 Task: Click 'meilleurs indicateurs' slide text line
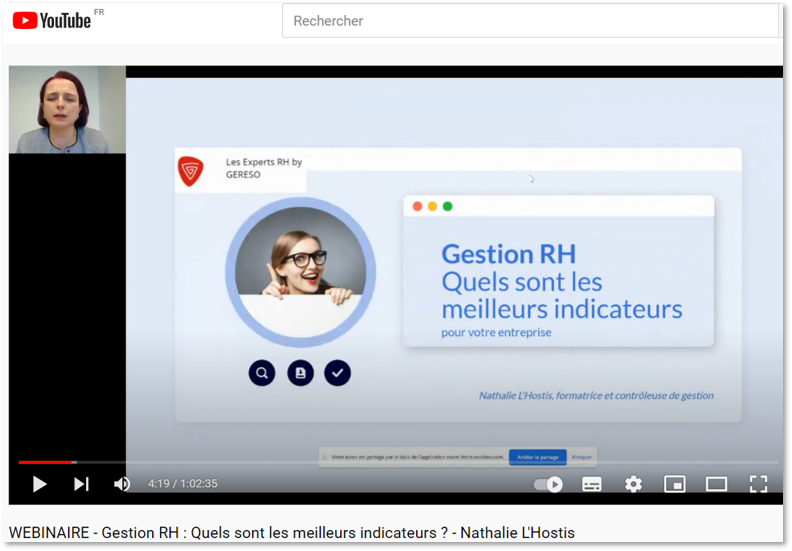point(562,309)
